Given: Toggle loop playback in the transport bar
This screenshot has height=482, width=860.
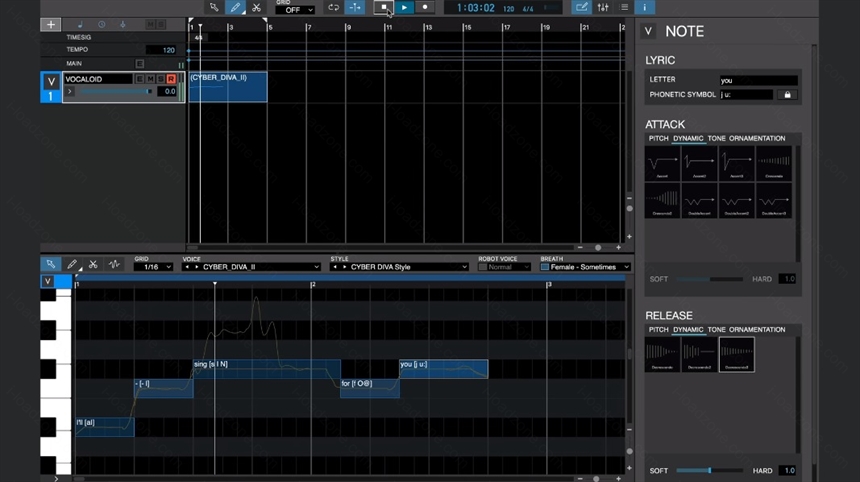Looking at the screenshot, I should tap(333, 7).
